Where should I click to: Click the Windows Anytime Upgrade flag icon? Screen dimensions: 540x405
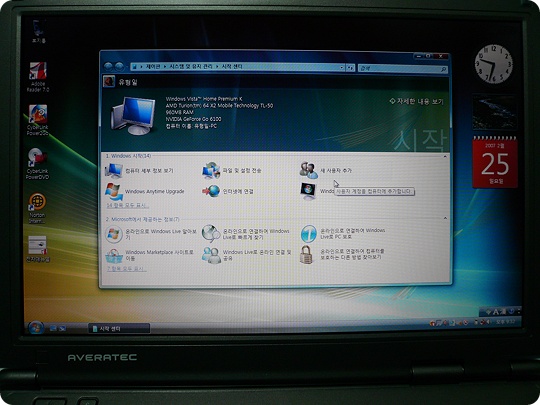coord(114,191)
